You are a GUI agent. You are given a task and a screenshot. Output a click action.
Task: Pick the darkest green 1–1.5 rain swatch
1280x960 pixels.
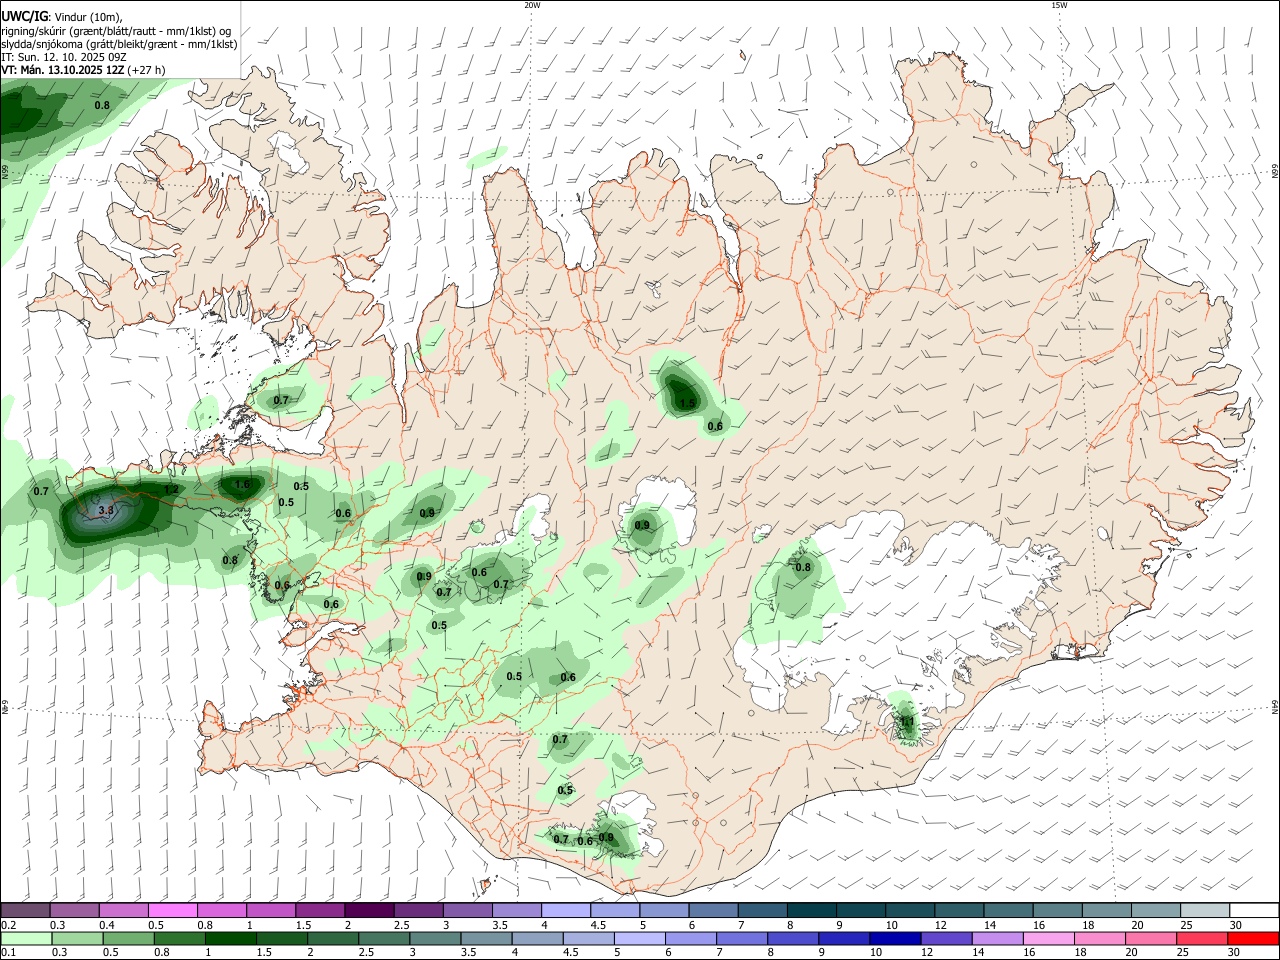pyautogui.click(x=230, y=938)
